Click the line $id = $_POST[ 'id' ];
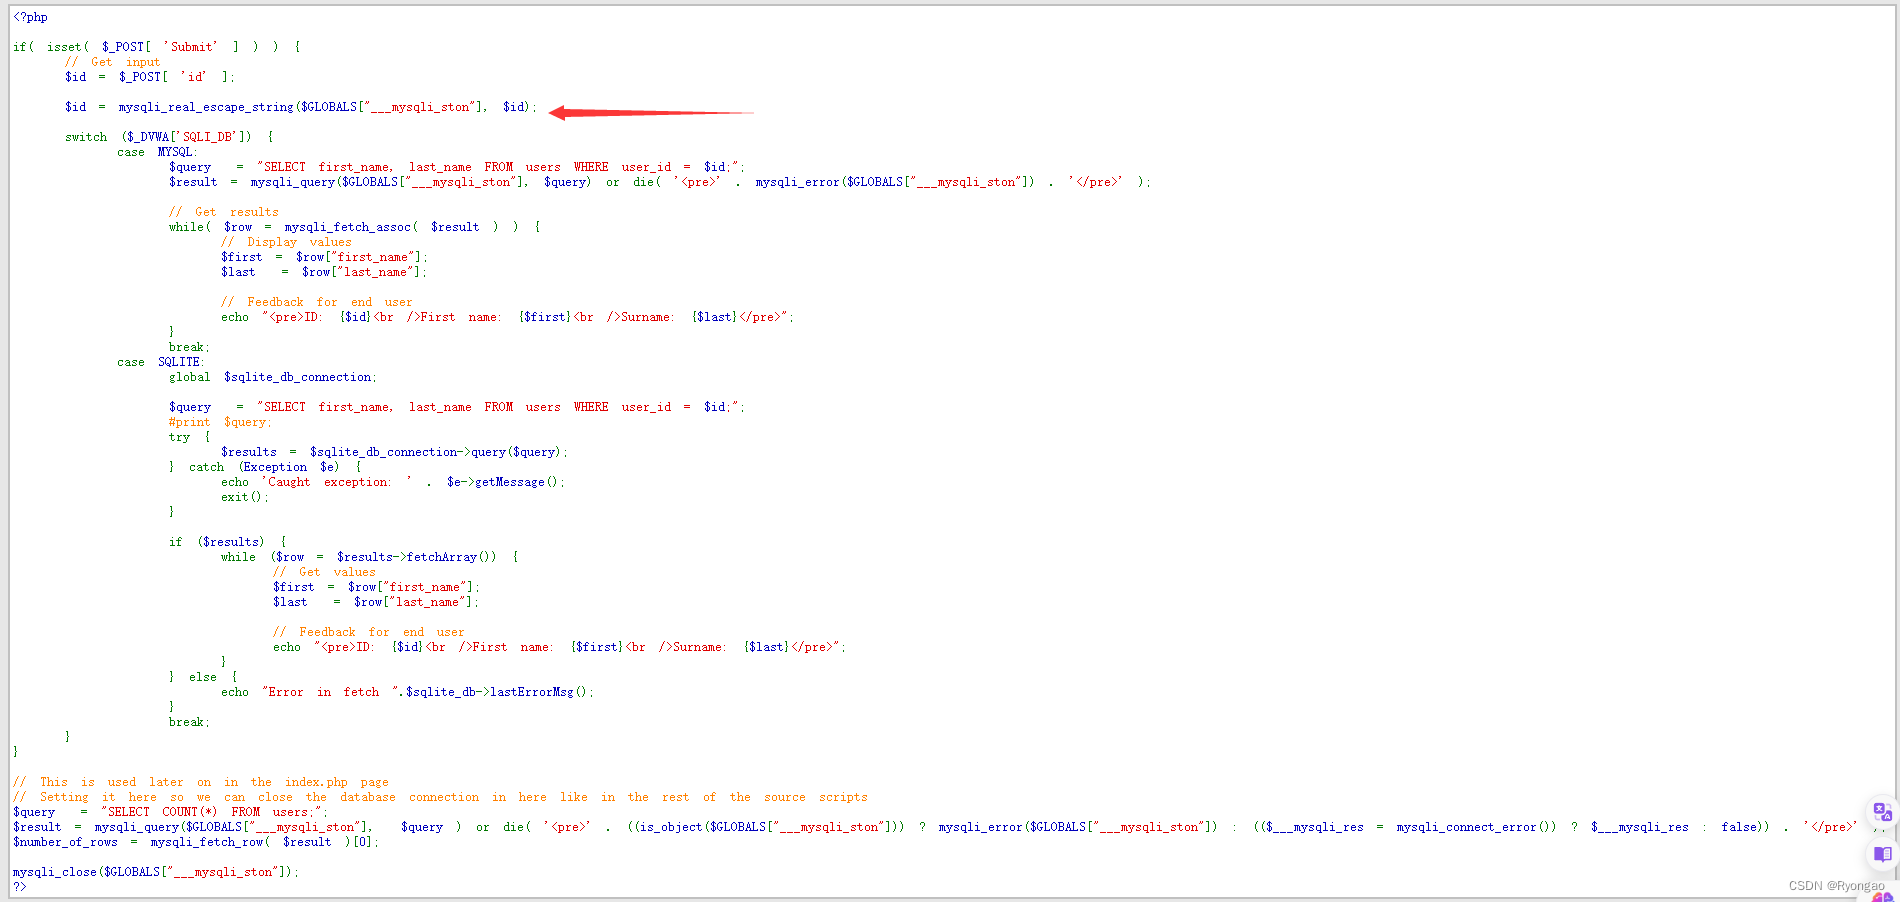The height and width of the screenshot is (902, 1900). click(x=150, y=77)
